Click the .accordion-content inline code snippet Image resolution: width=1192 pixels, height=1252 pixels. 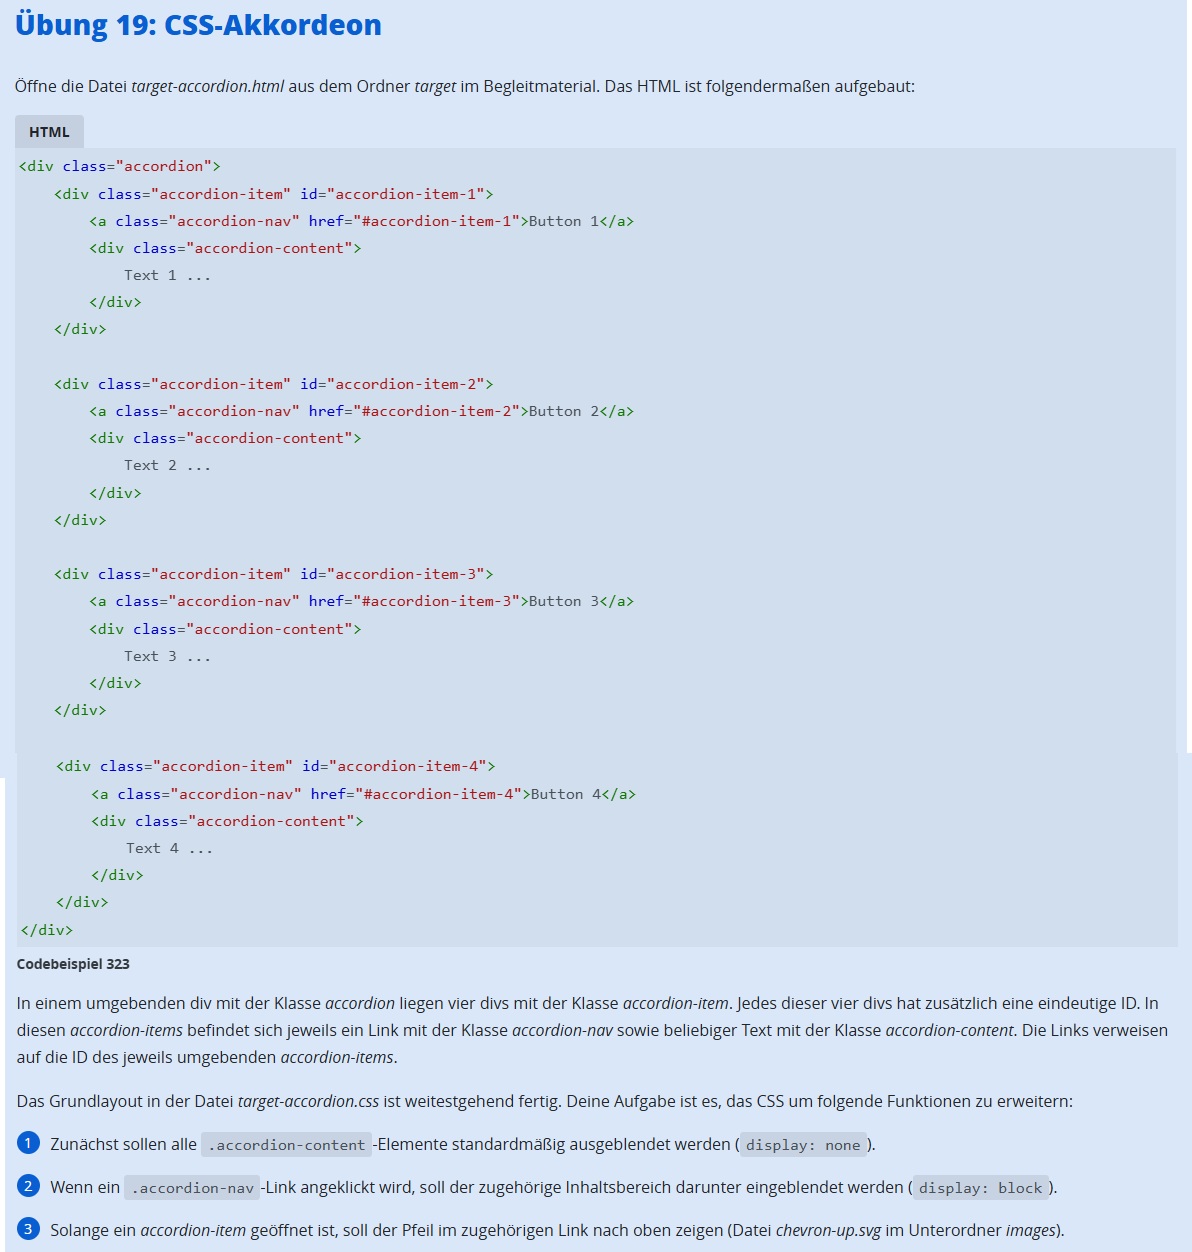coord(286,1145)
